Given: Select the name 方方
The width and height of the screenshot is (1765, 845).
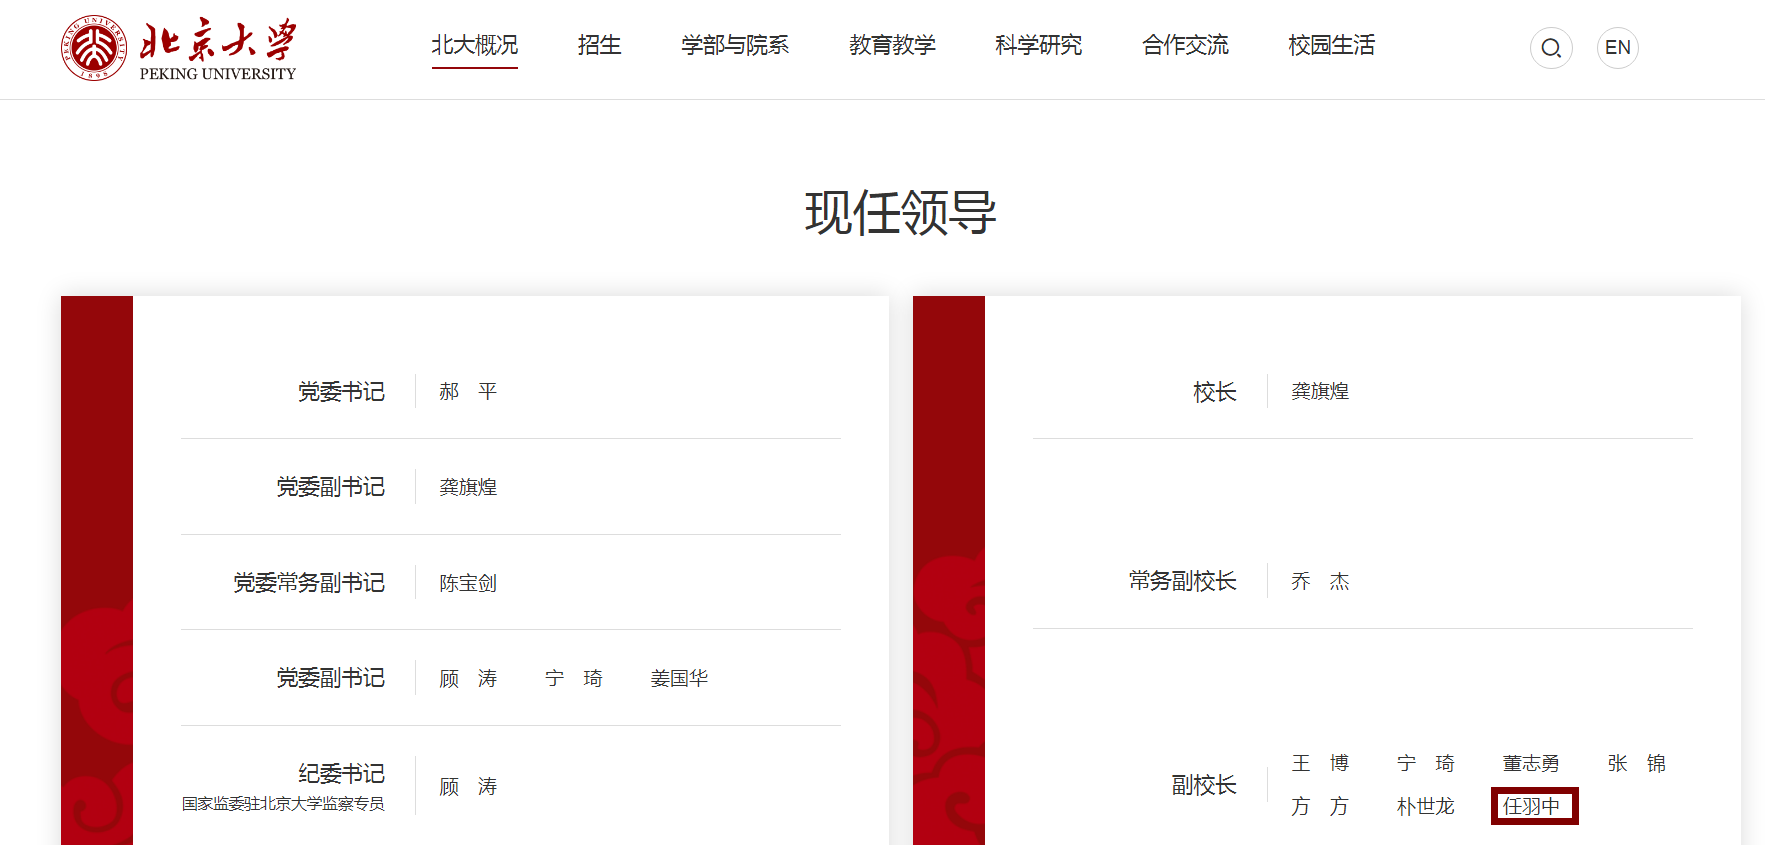Looking at the screenshot, I should (x=1320, y=806).
